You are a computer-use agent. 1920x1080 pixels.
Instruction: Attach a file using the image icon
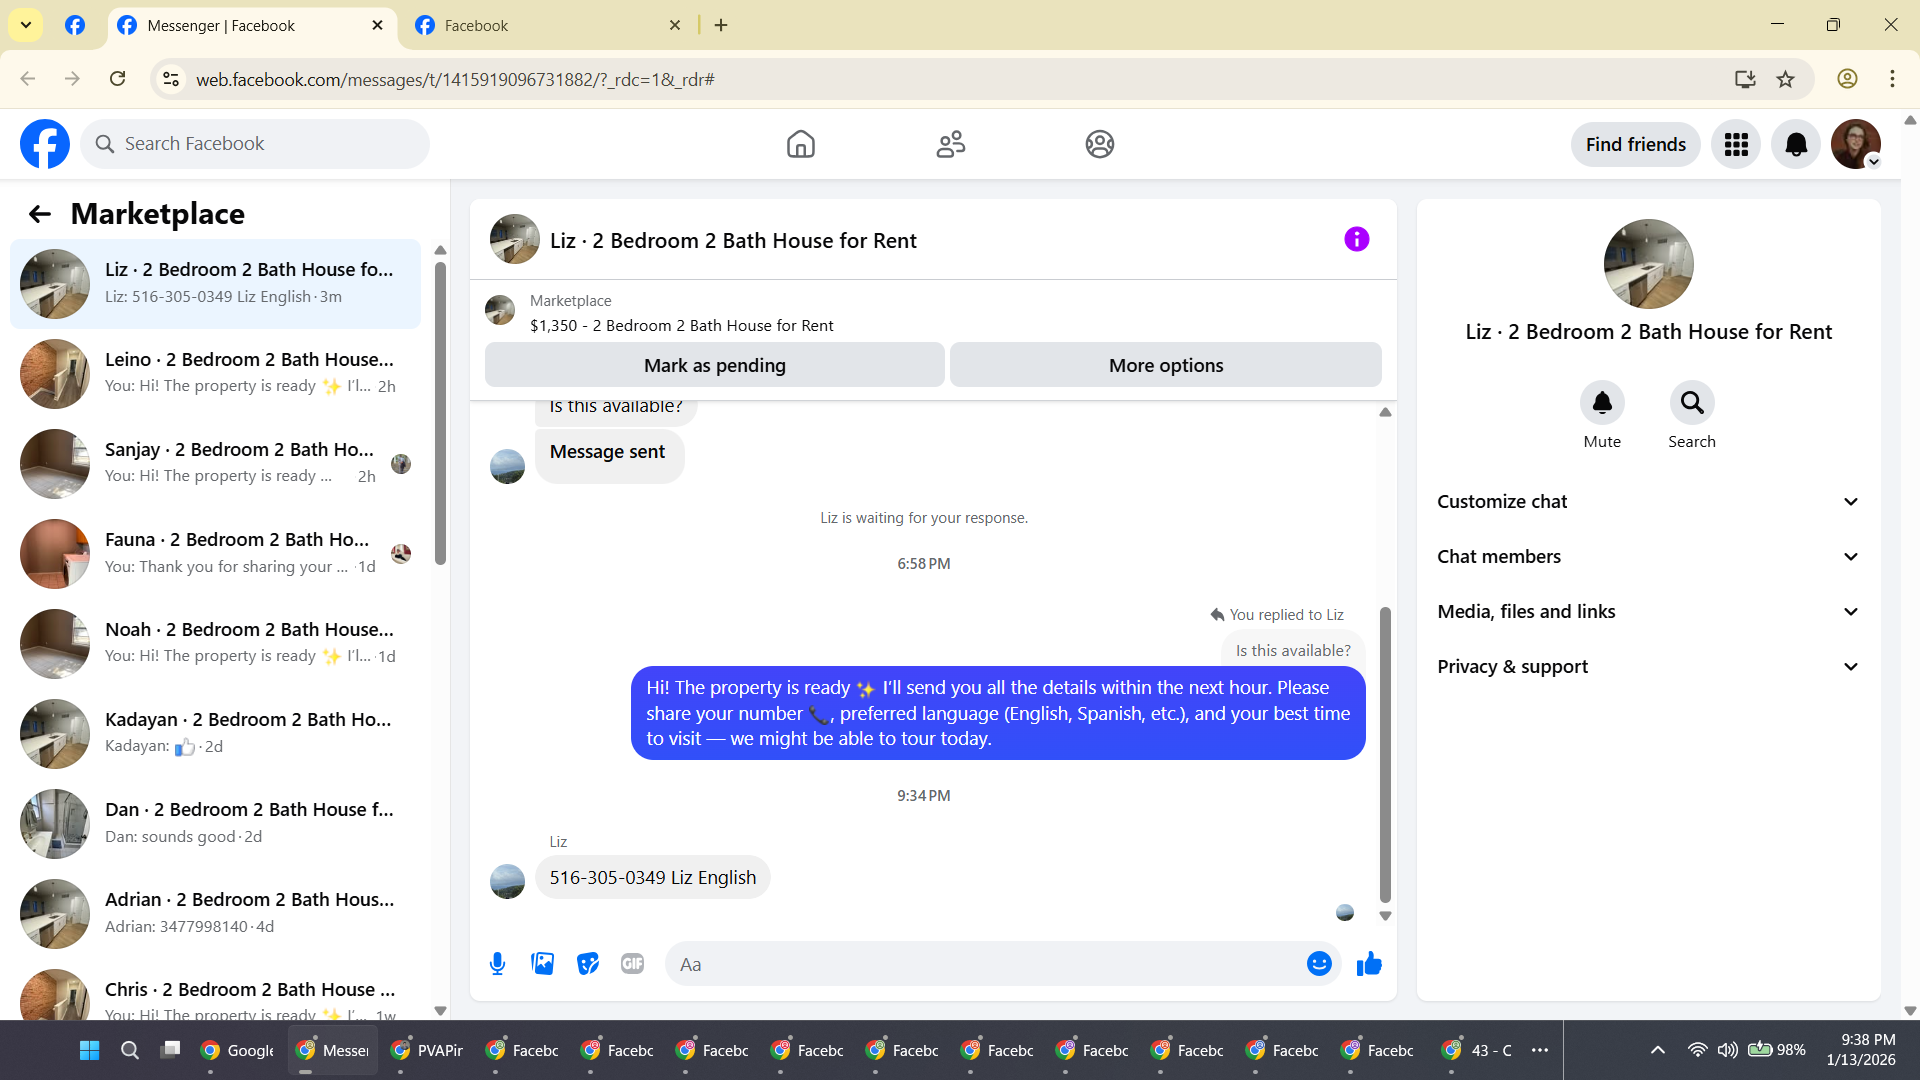(x=542, y=964)
